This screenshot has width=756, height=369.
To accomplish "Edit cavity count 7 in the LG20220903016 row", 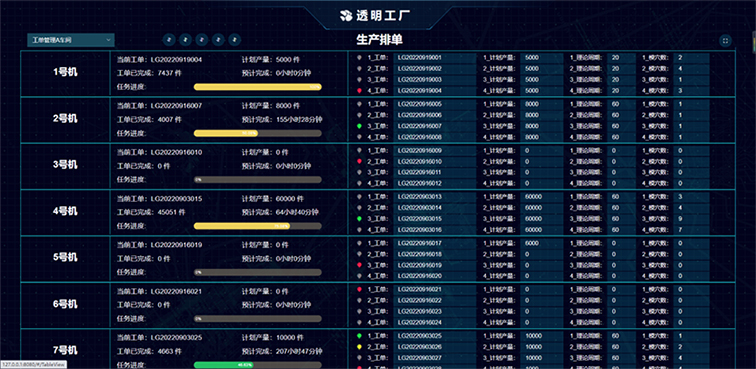I will click(x=691, y=230).
